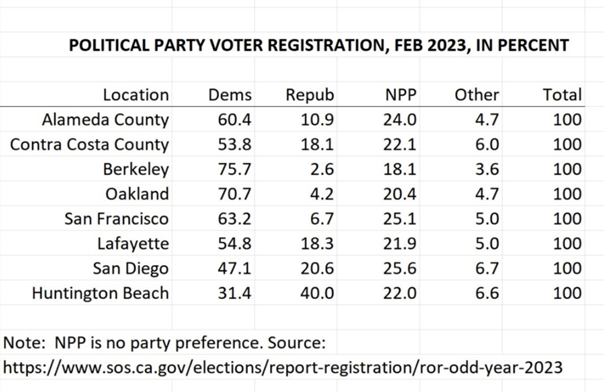Select the table title cell
The image size is (604, 392).
coord(319,45)
